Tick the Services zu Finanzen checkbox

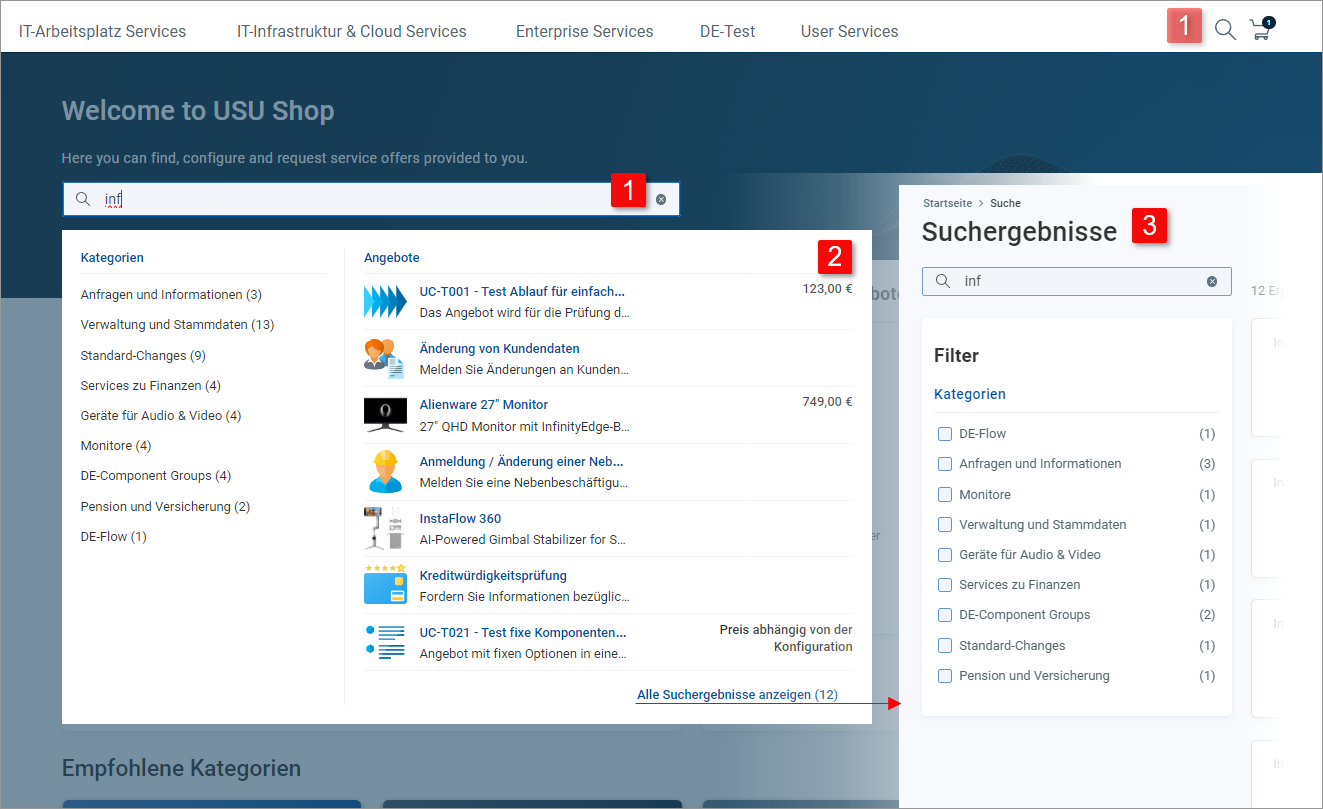click(x=945, y=585)
